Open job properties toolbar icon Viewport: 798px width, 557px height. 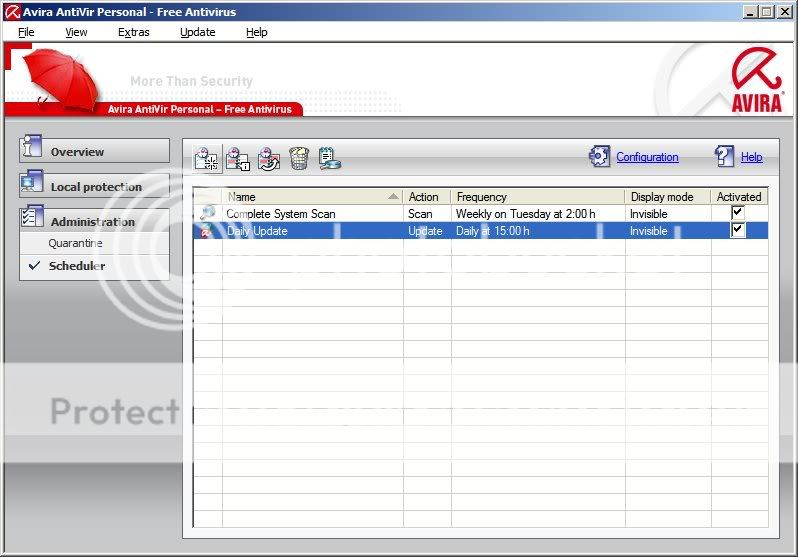click(238, 158)
